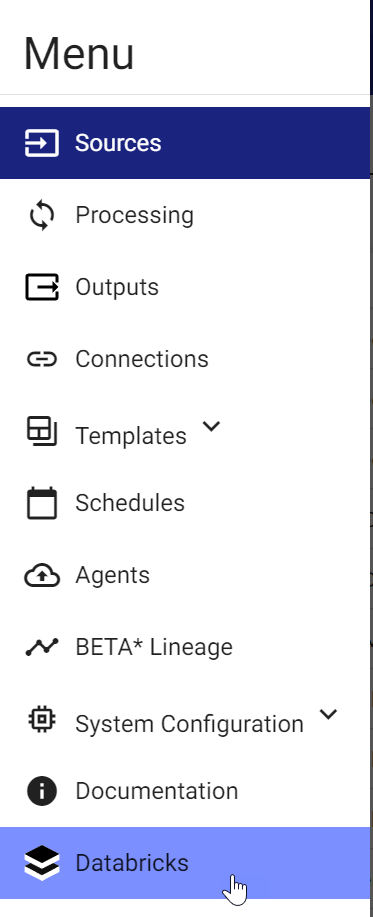Click the Schedules calendar icon
The width and height of the screenshot is (373, 917).
tap(42, 503)
